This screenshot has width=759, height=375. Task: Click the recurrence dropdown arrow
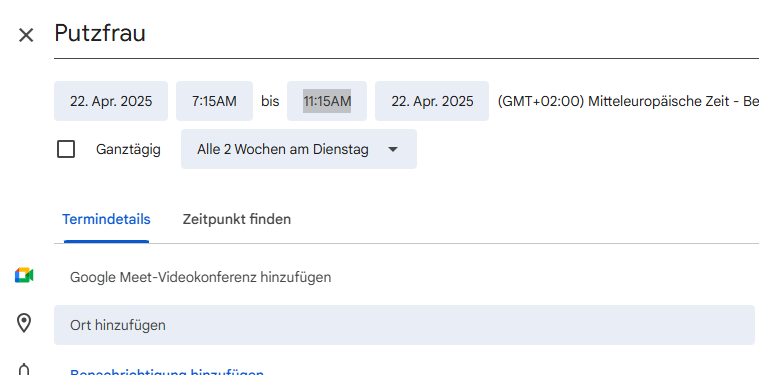[394, 150]
